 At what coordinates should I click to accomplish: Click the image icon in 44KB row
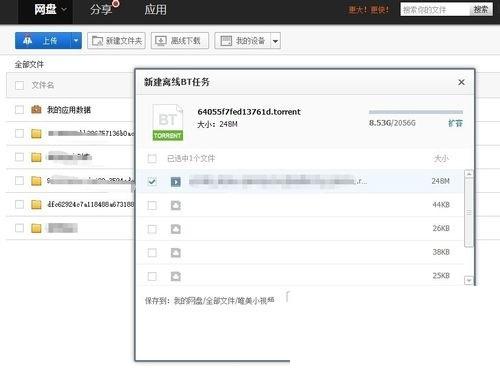(176, 205)
